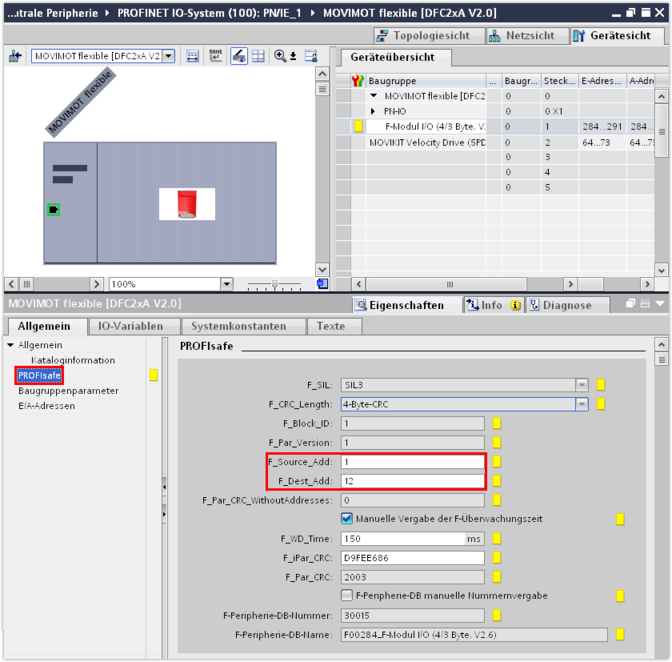Collapse the MOVIMOT flexible row in Geräteübersicht

pyautogui.click(x=374, y=96)
